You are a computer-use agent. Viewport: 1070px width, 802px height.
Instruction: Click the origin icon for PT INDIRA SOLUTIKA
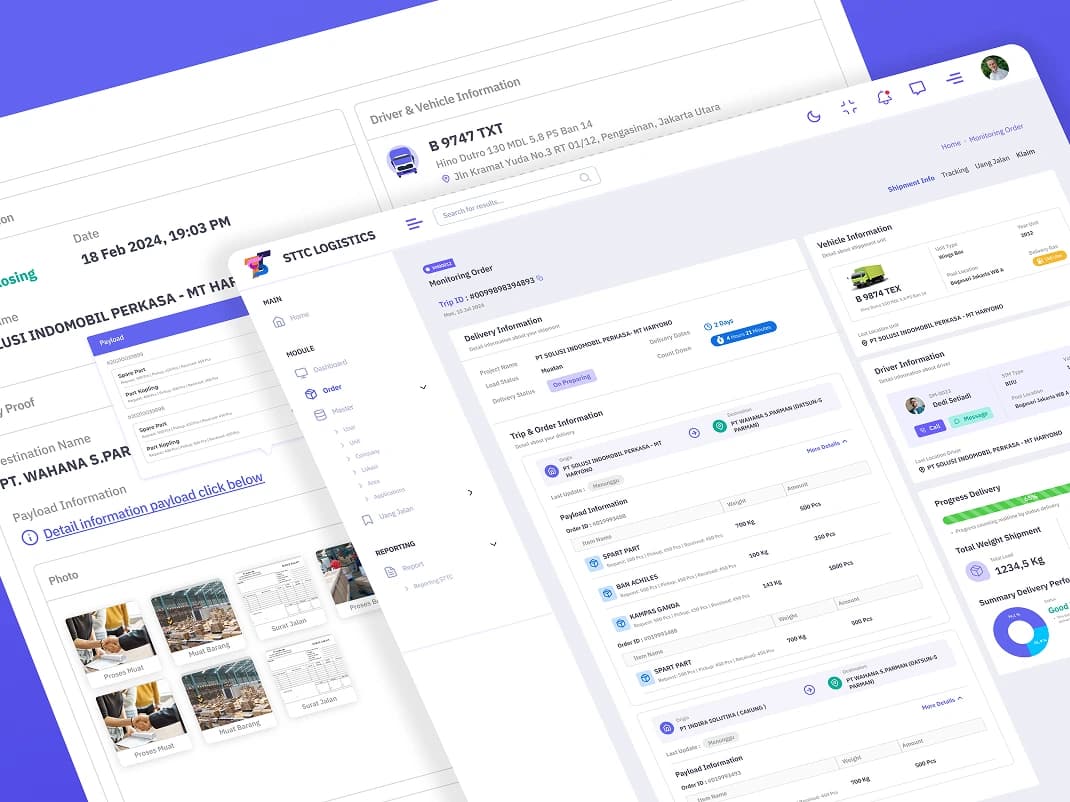[x=667, y=728]
